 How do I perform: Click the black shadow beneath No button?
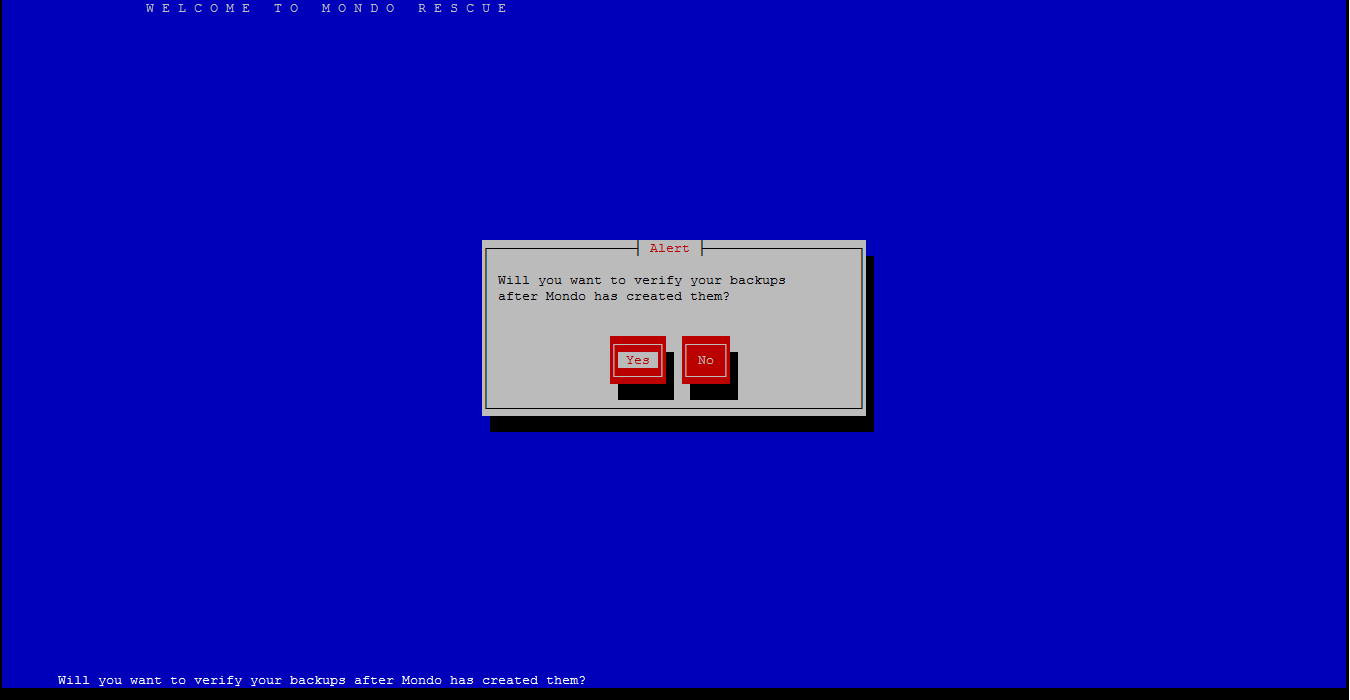713,392
